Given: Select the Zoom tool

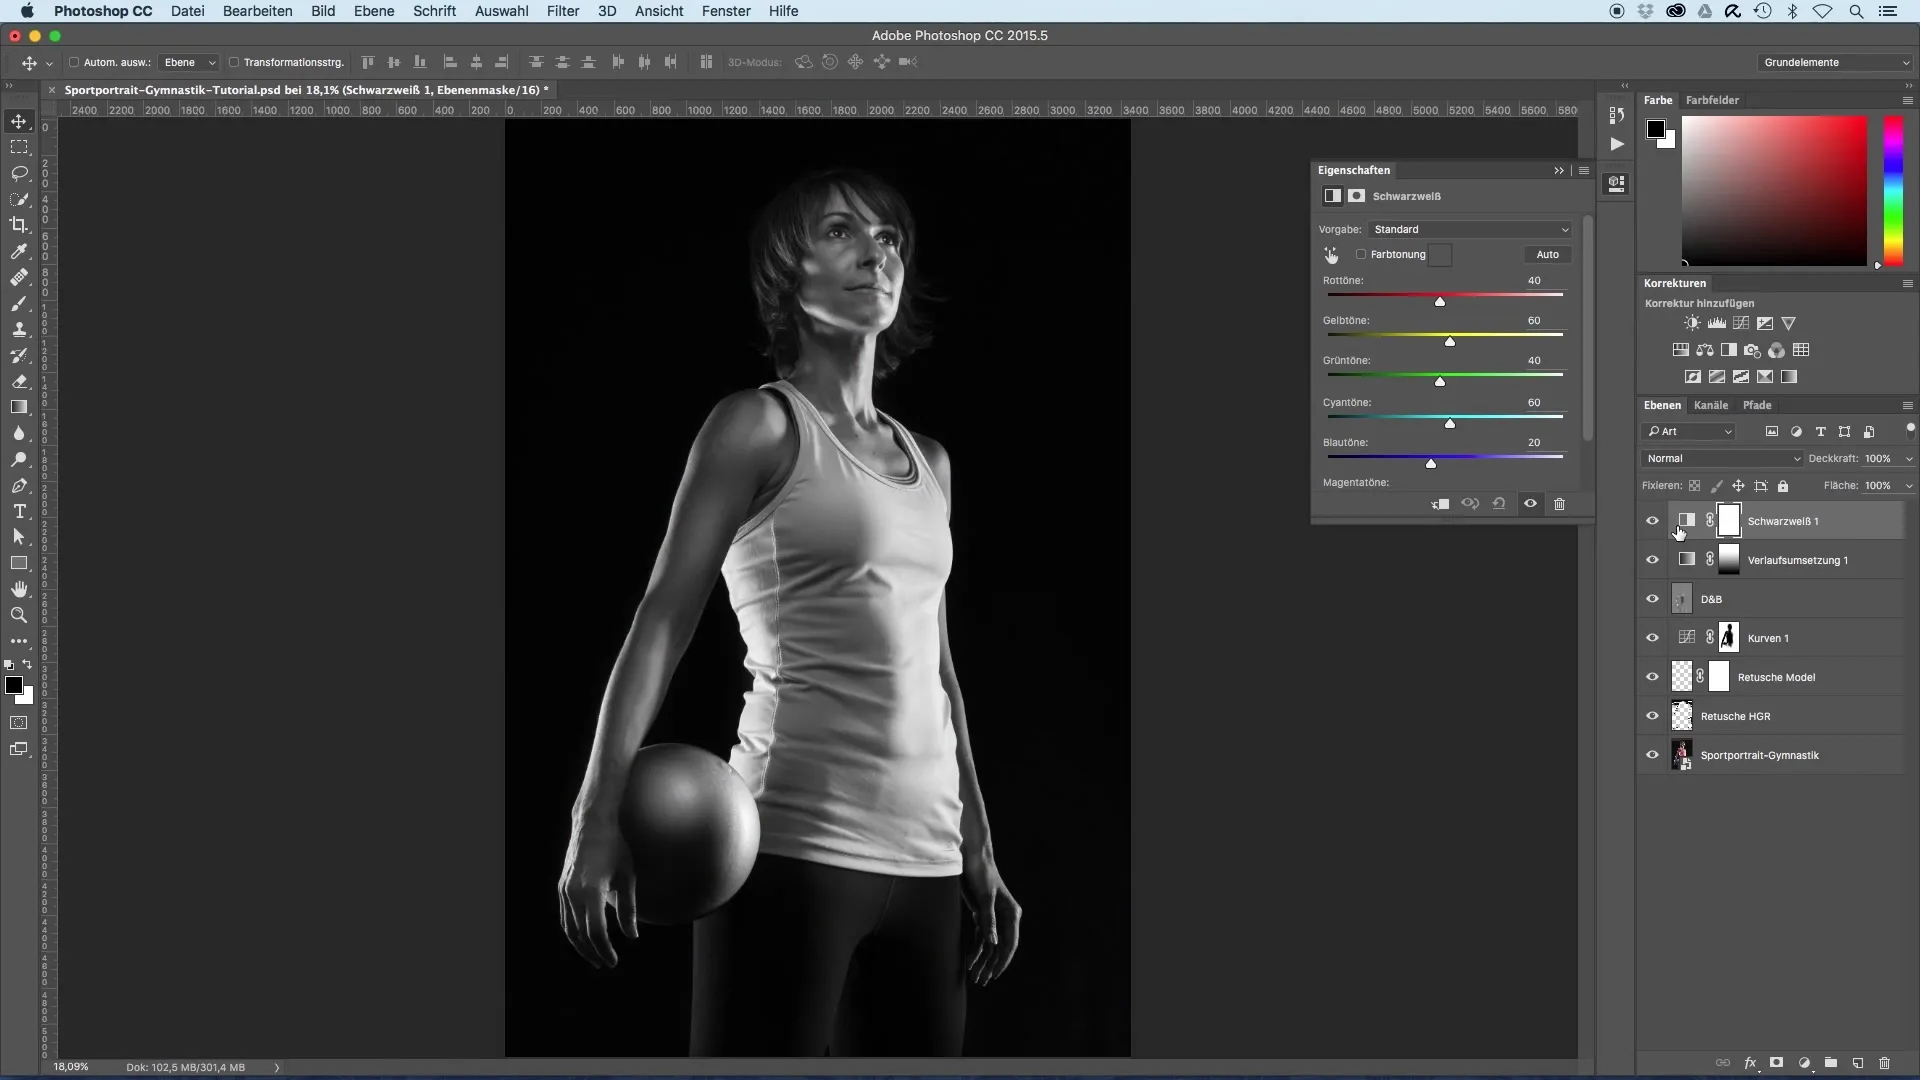Looking at the screenshot, I should tap(19, 615).
